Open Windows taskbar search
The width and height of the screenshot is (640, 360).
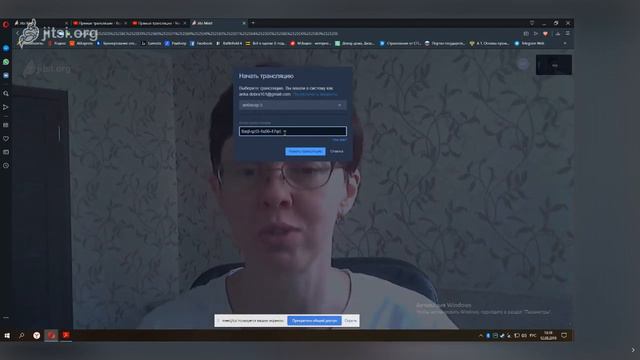(x=21, y=336)
